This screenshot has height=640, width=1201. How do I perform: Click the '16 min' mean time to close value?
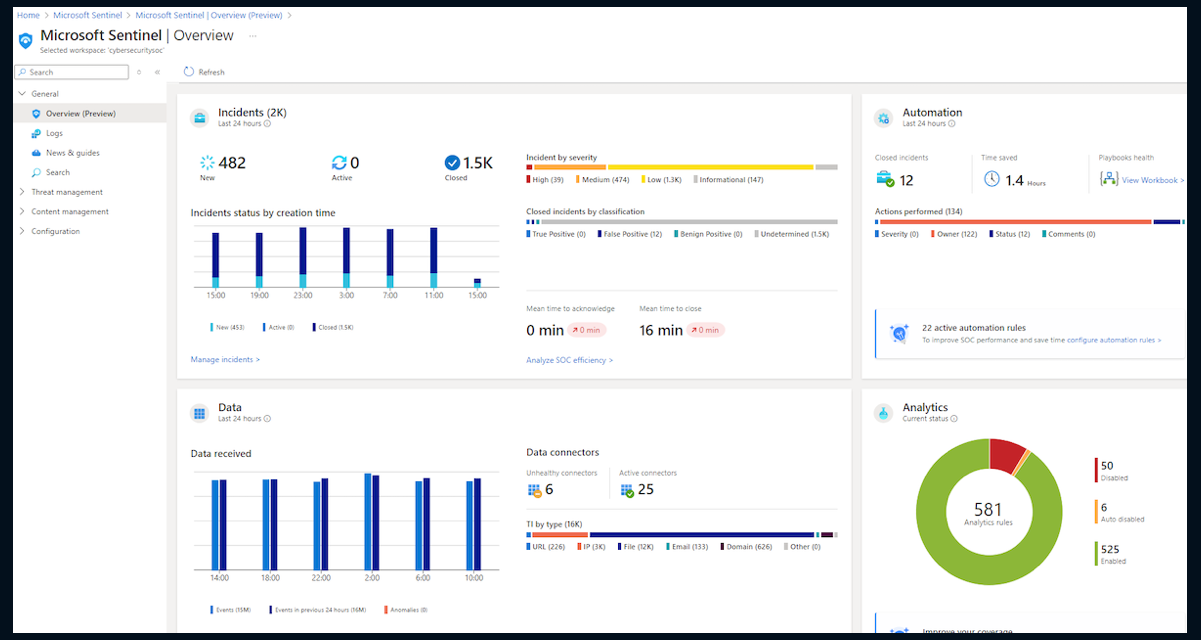pos(661,330)
